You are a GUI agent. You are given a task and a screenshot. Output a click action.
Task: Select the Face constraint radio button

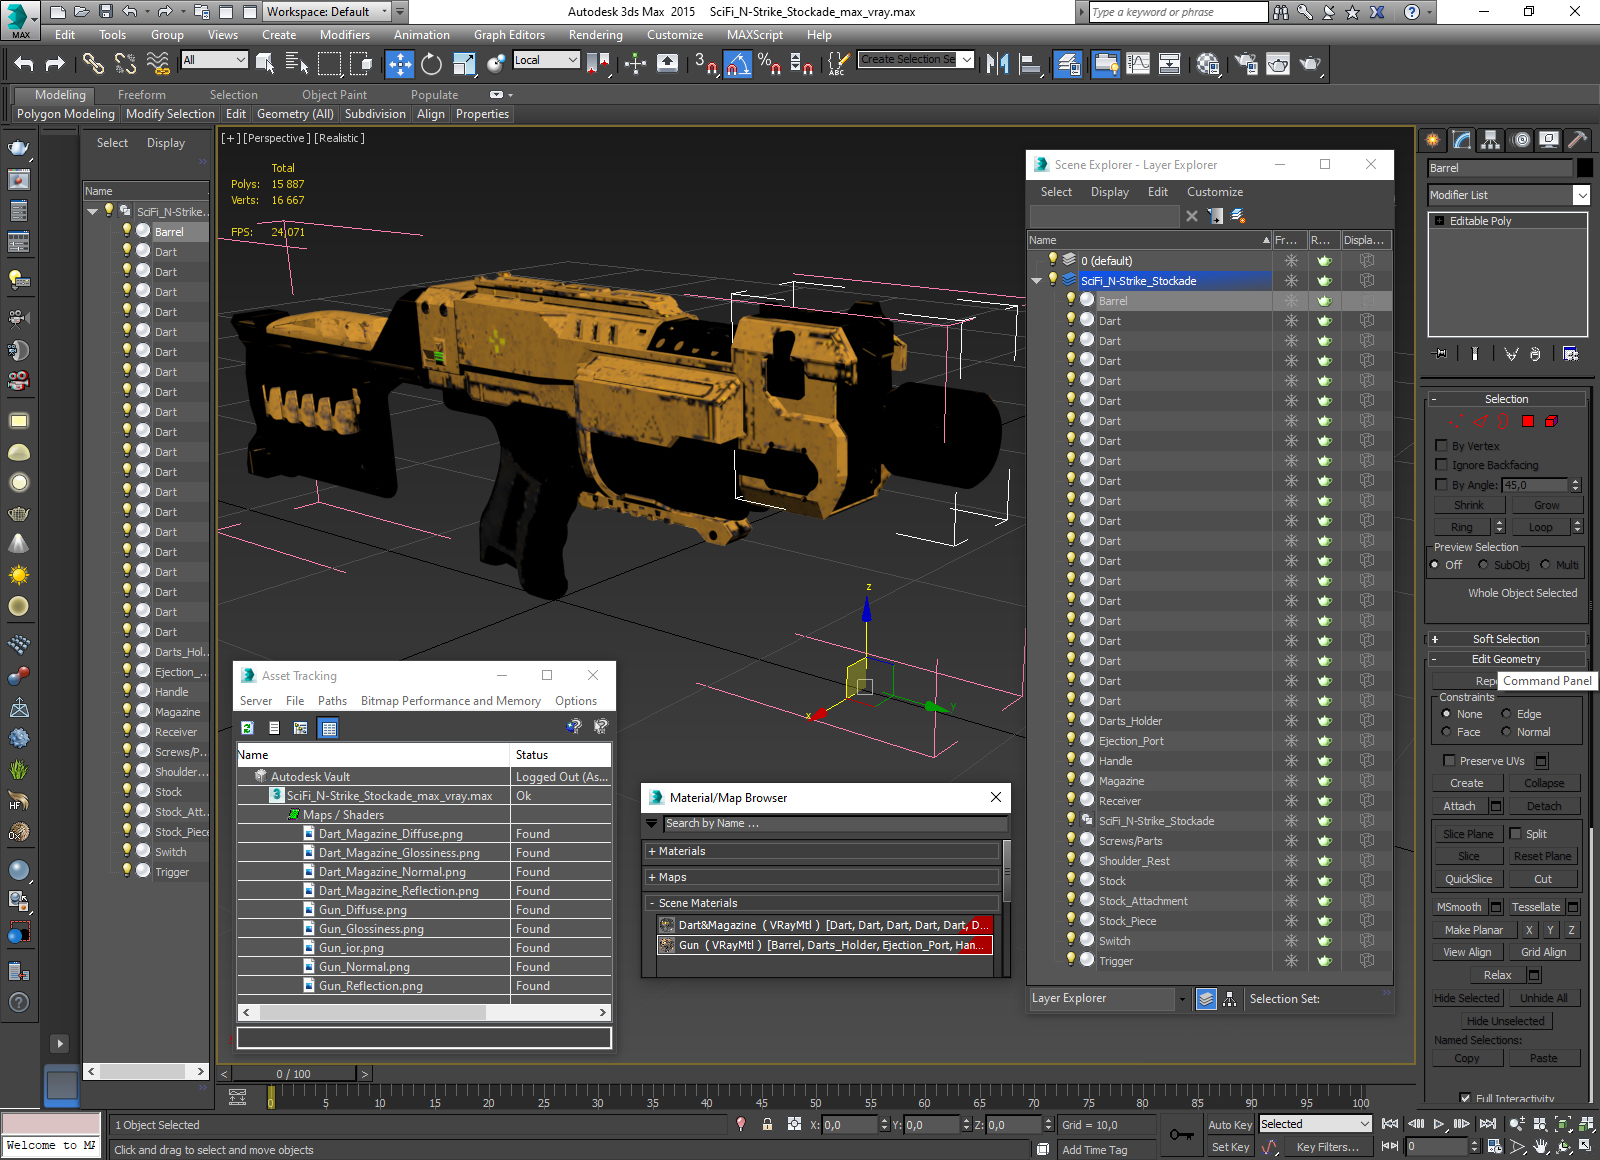(x=1446, y=732)
